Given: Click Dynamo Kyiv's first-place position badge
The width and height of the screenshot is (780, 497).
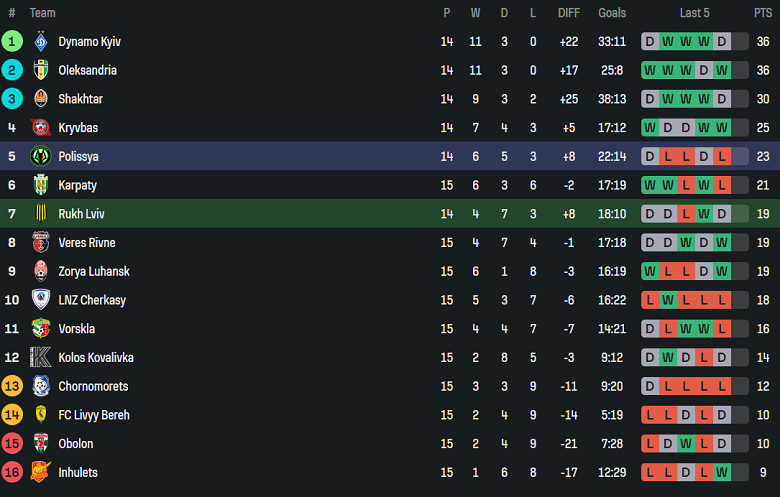Looking at the screenshot, I should click(12, 42).
